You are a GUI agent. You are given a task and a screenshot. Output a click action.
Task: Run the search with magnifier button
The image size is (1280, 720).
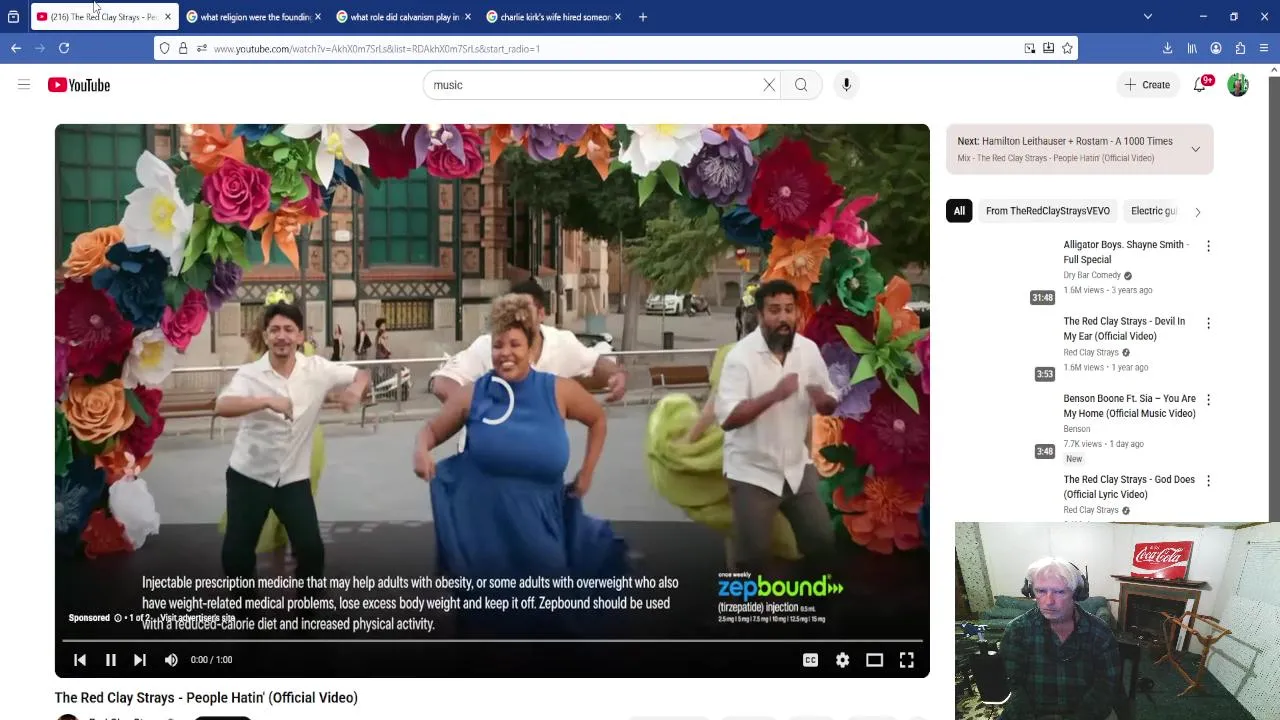tap(801, 85)
